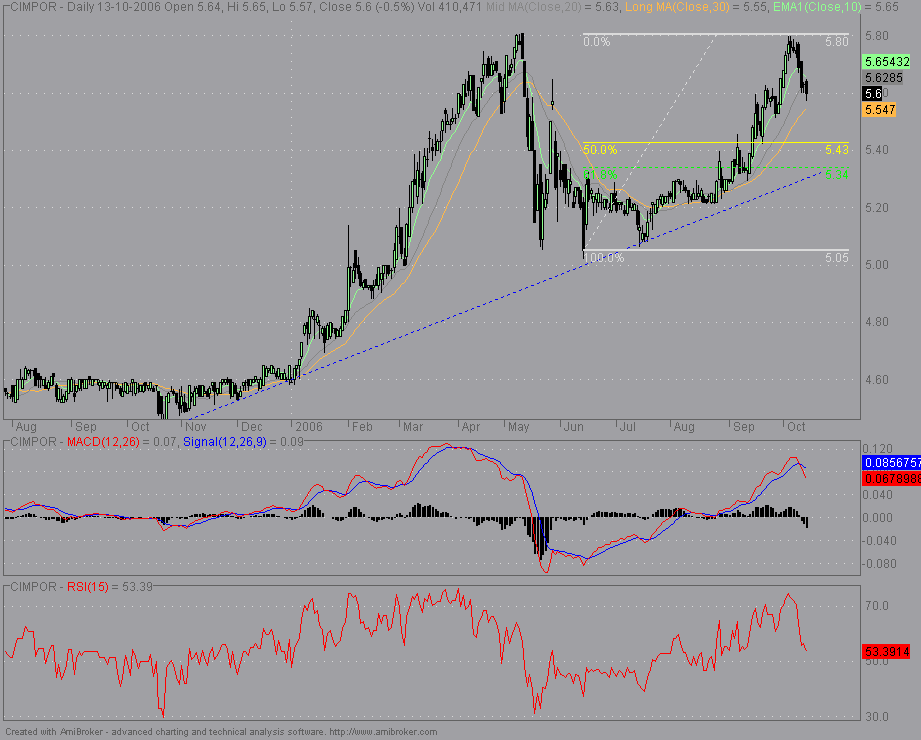The width and height of the screenshot is (921, 740).
Task: Click the green dashed 61.8% retracement line
Action: pos(715,167)
